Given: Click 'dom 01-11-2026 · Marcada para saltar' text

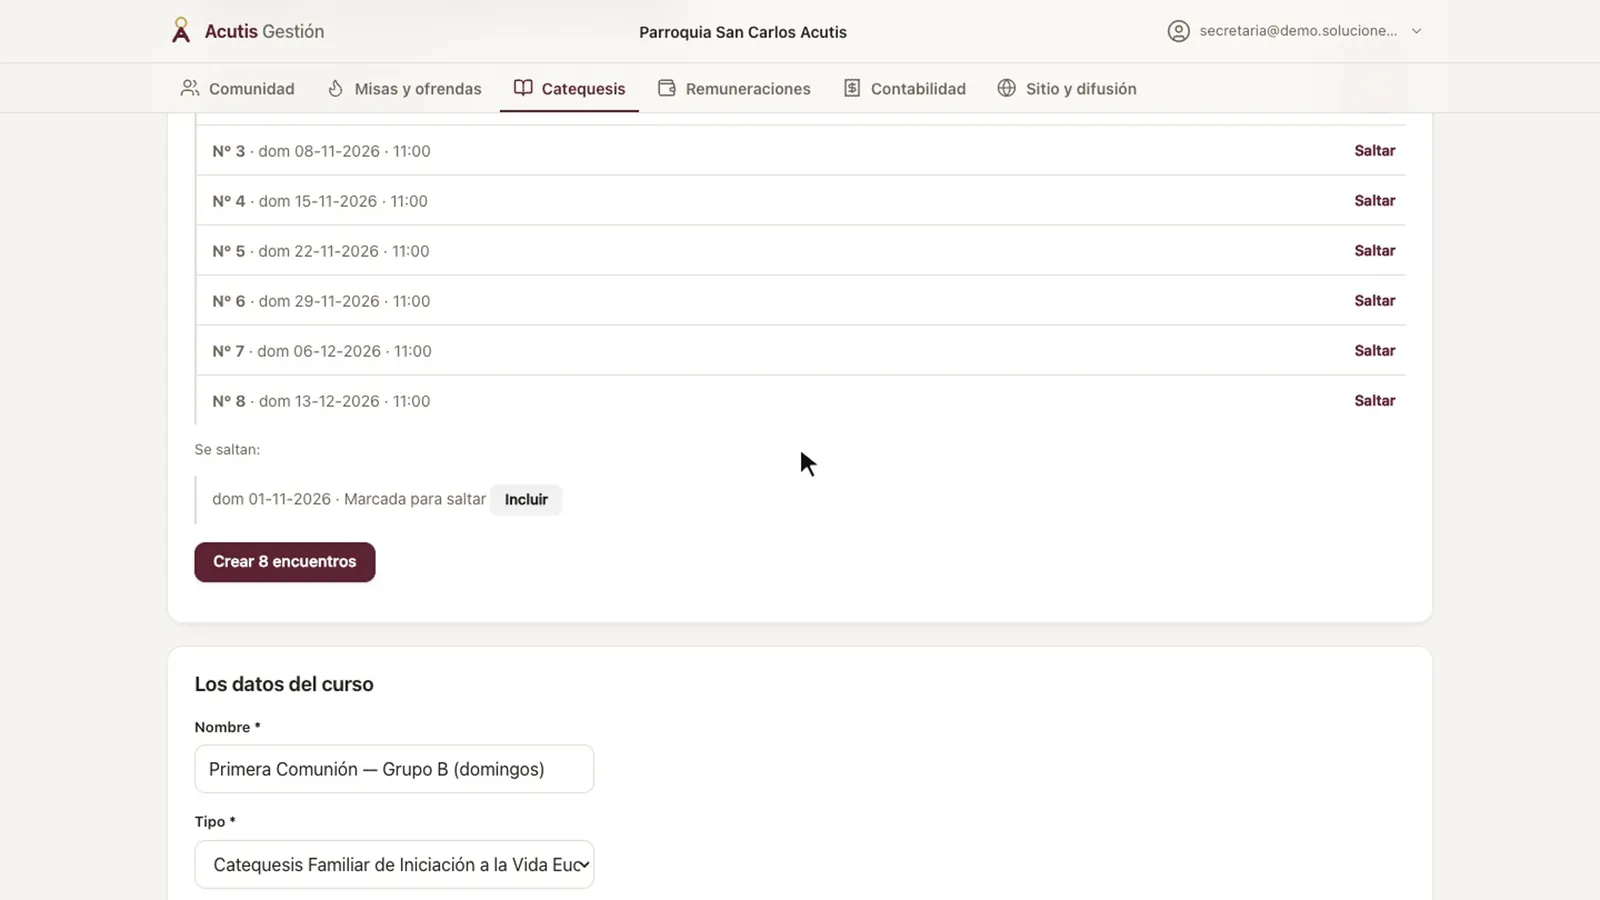Looking at the screenshot, I should [x=349, y=499].
